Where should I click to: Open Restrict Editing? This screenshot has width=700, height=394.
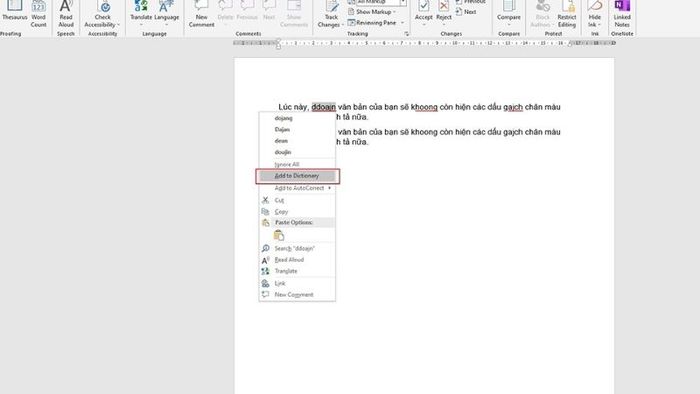coord(567,14)
